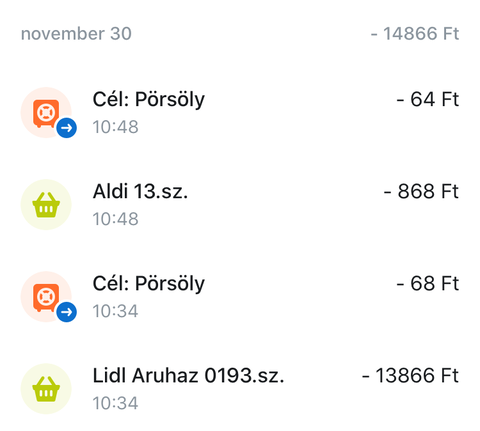Screen dimensions: 480x431
Task: Select the - 13866 Ft amount
Action: [x=411, y=375]
